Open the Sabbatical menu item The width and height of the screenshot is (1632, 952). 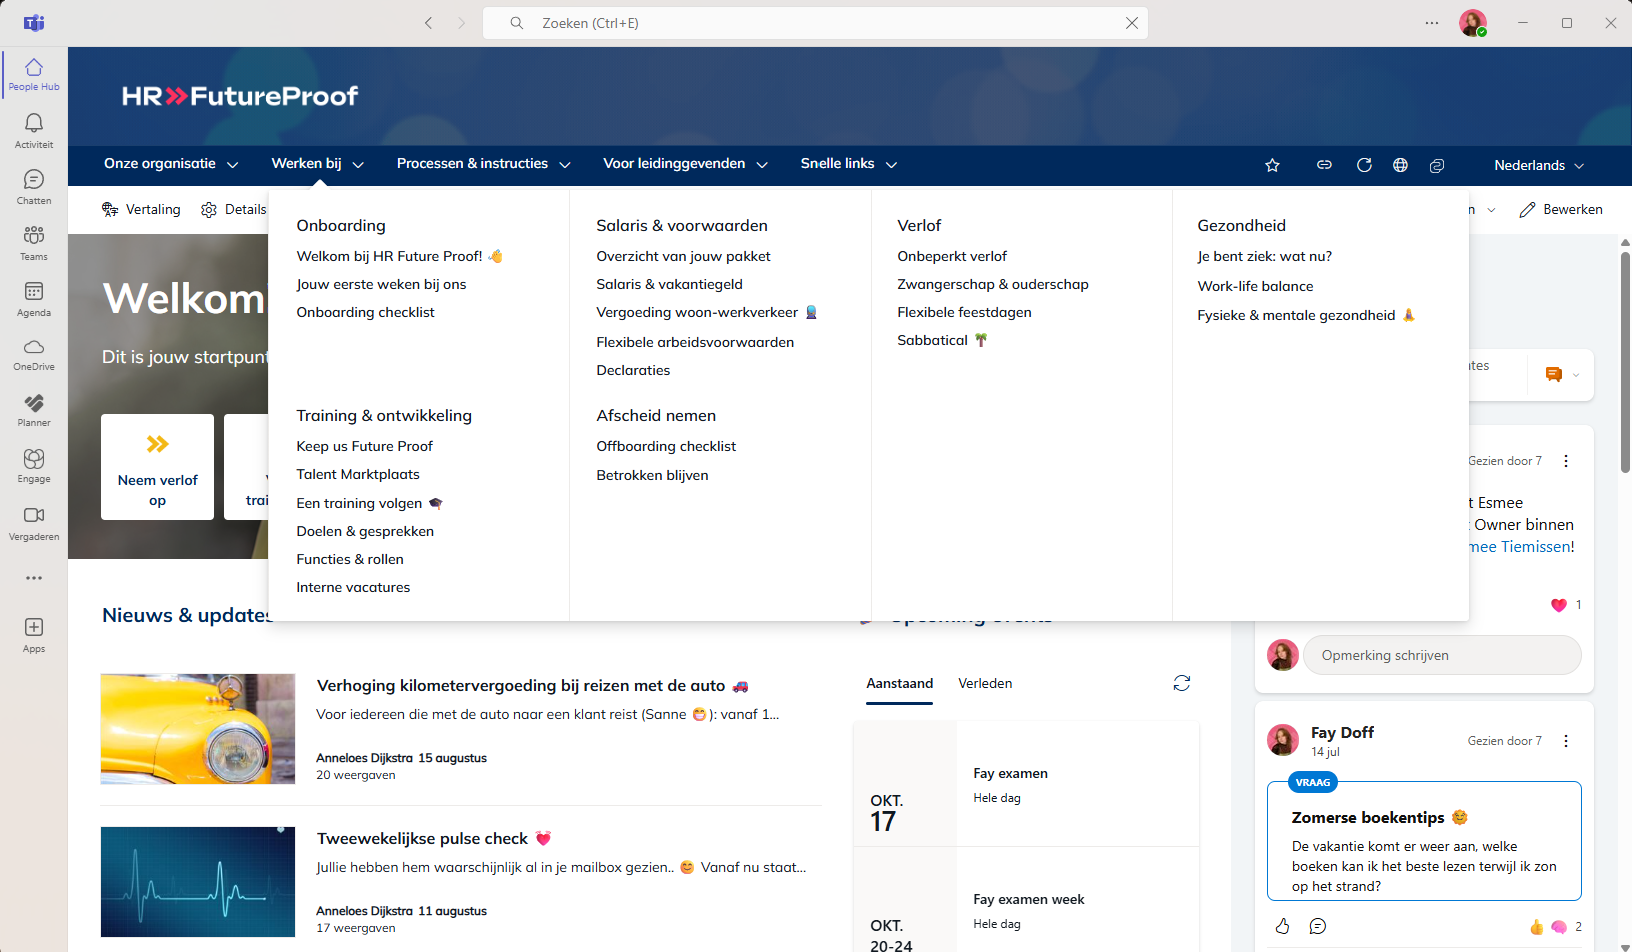tap(942, 340)
